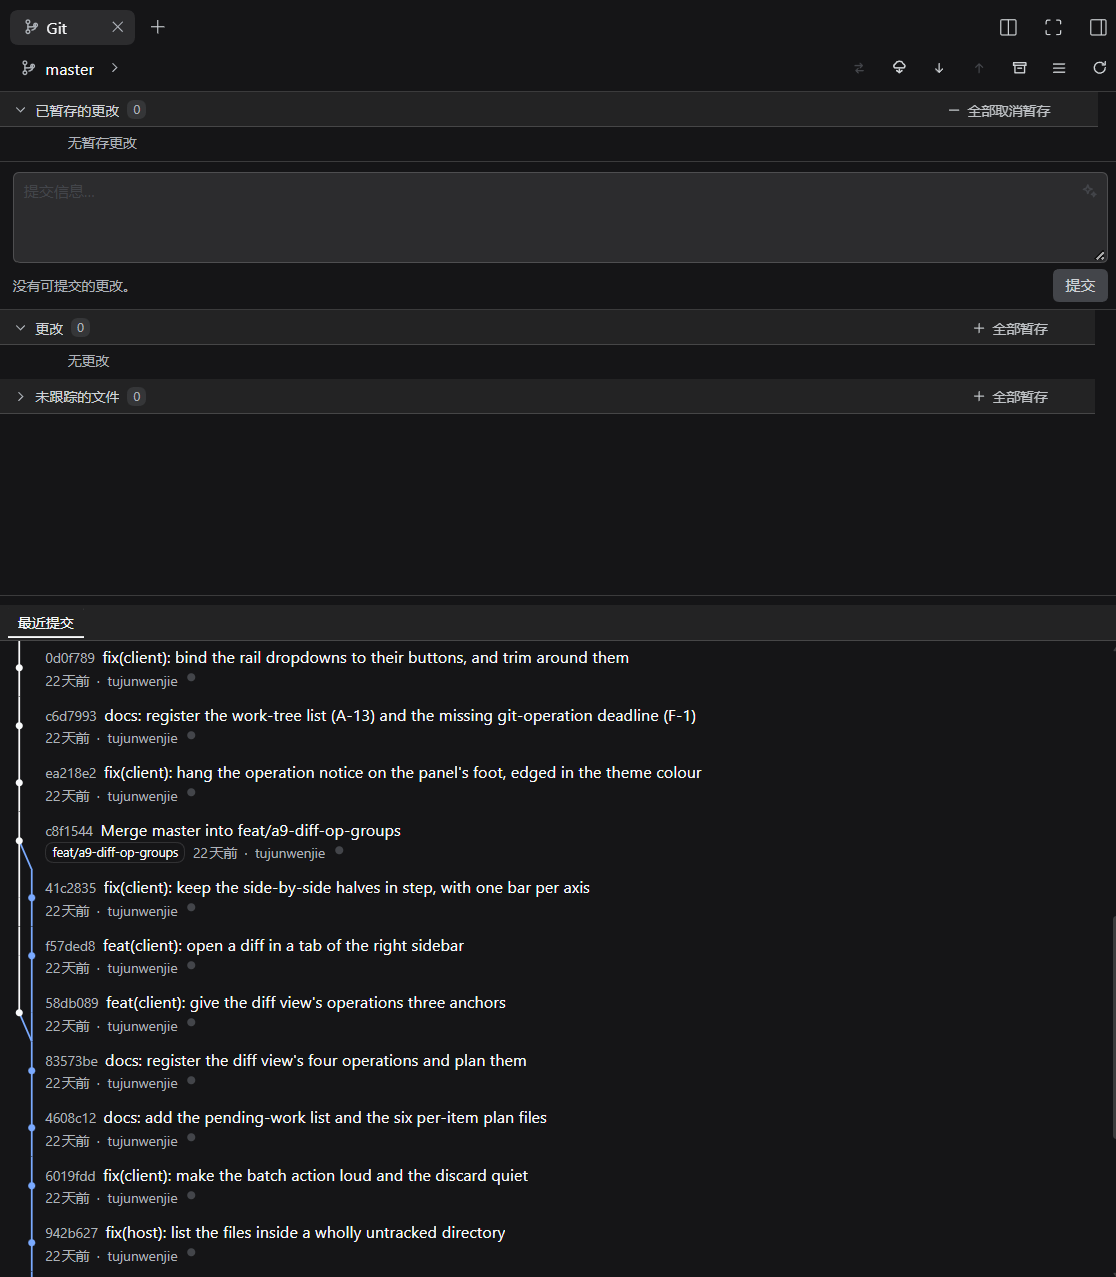1116x1277 pixels.
Task: Close the Git tab
Action: pyautogui.click(x=118, y=27)
